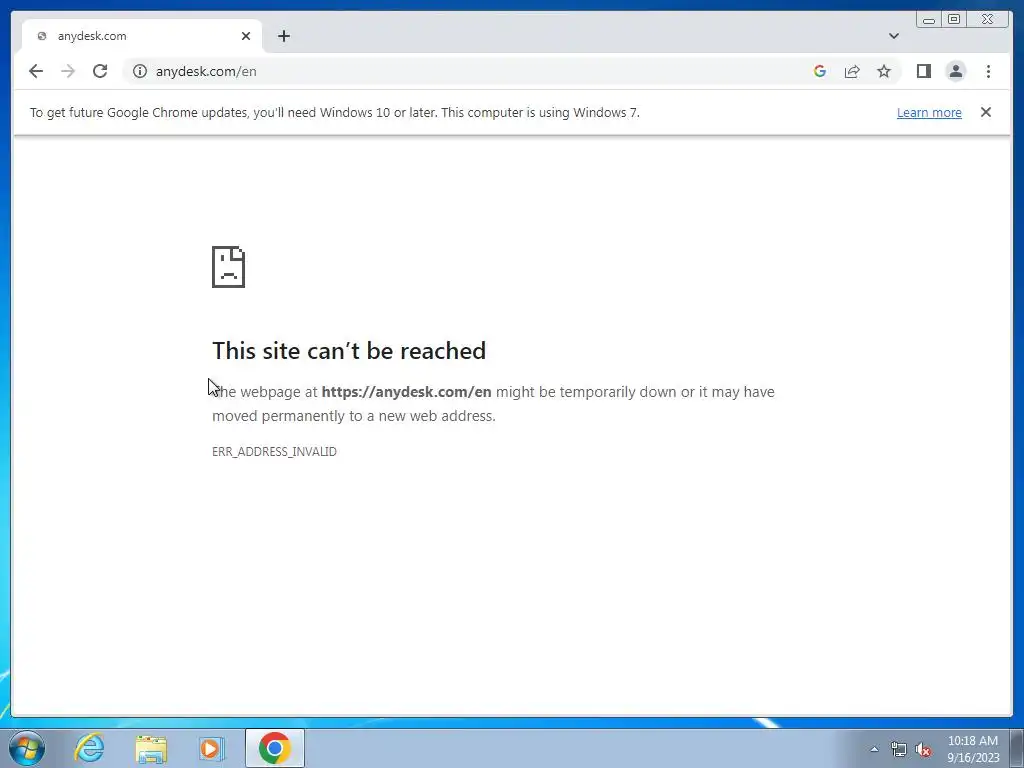Follow the Learn more link
This screenshot has width=1024, height=768.
[x=929, y=112]
